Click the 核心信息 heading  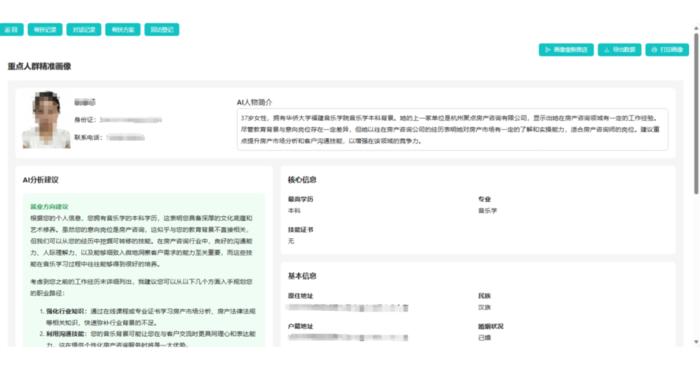(x=302, y=180)
